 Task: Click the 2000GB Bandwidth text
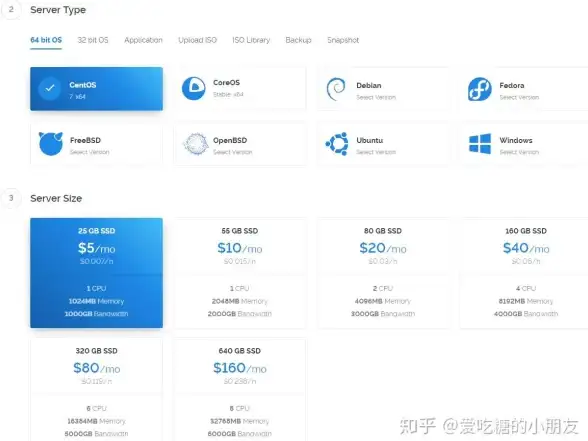[240, 314]
